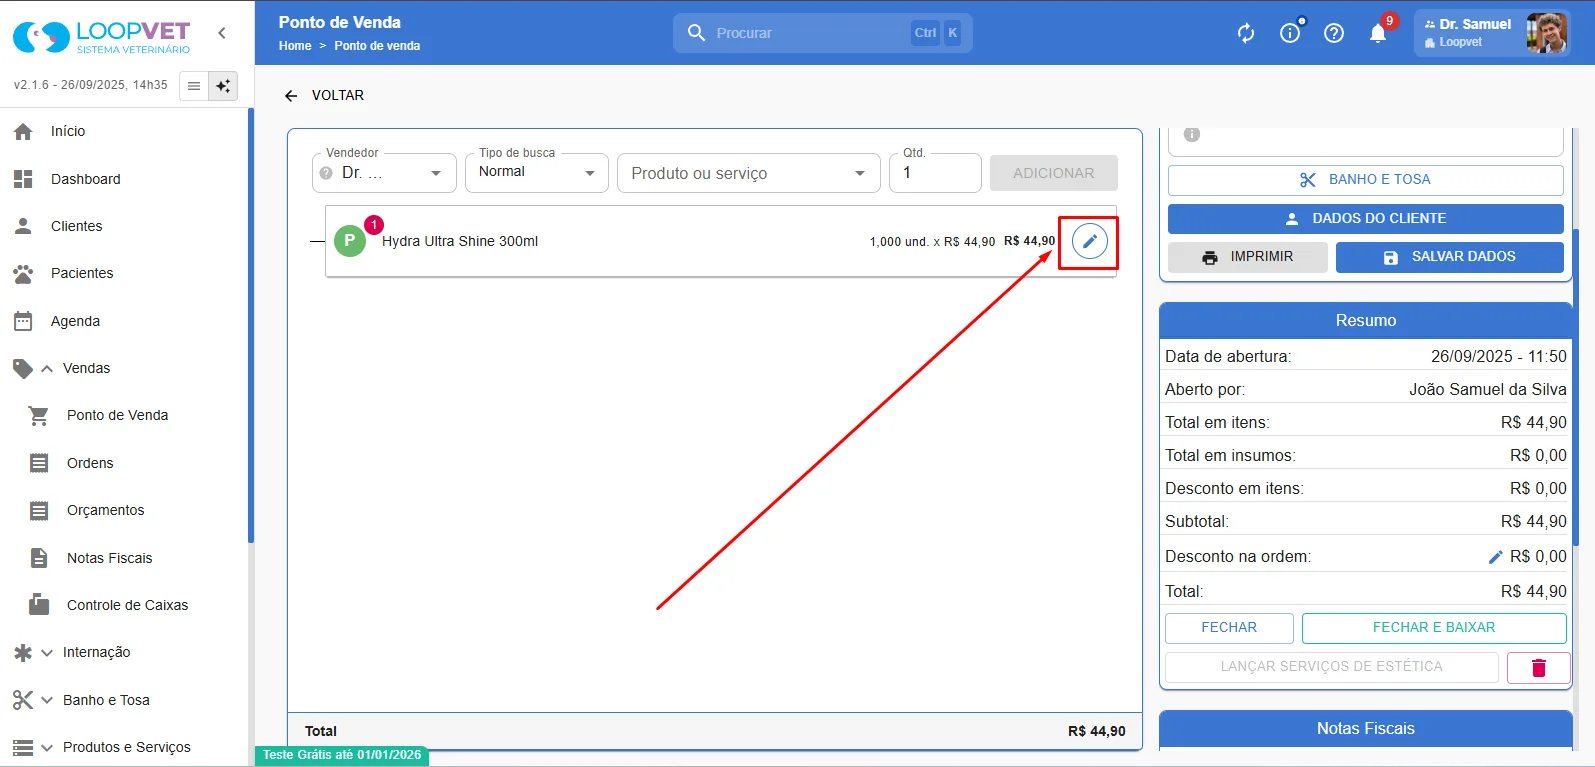Collapse the sidebar with the chevron arrow
The image size is (1595, 767).
coord(222,33)
